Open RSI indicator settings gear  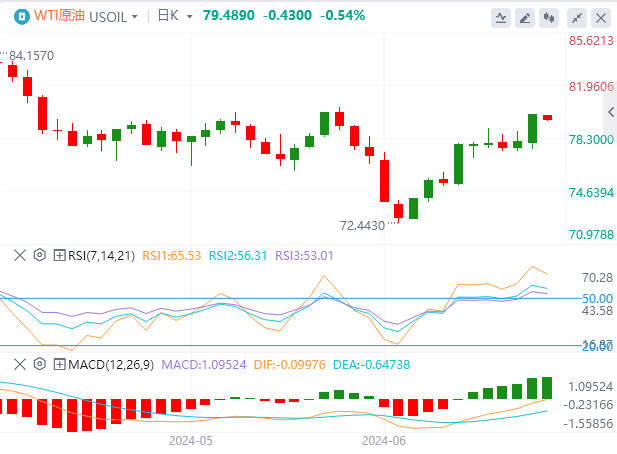pyautogui.click(x=40, y=255)
